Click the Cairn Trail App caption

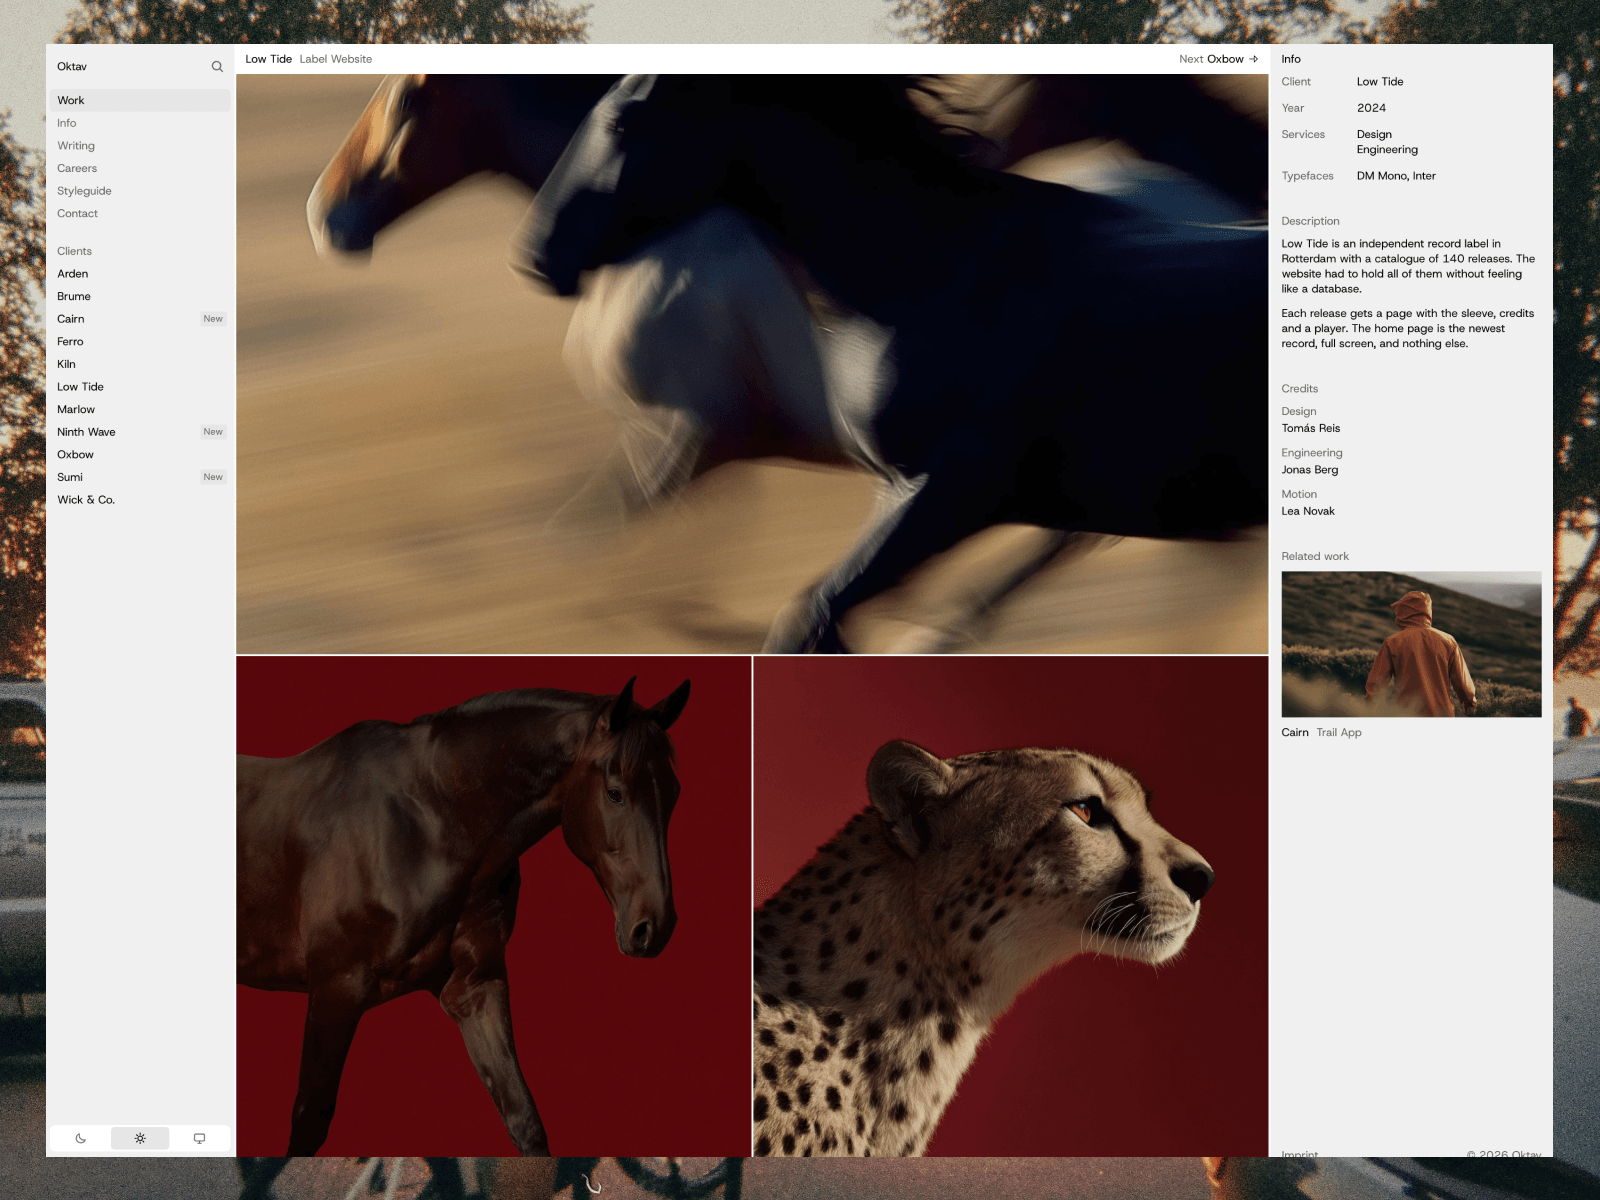(x=1321, y=733)
